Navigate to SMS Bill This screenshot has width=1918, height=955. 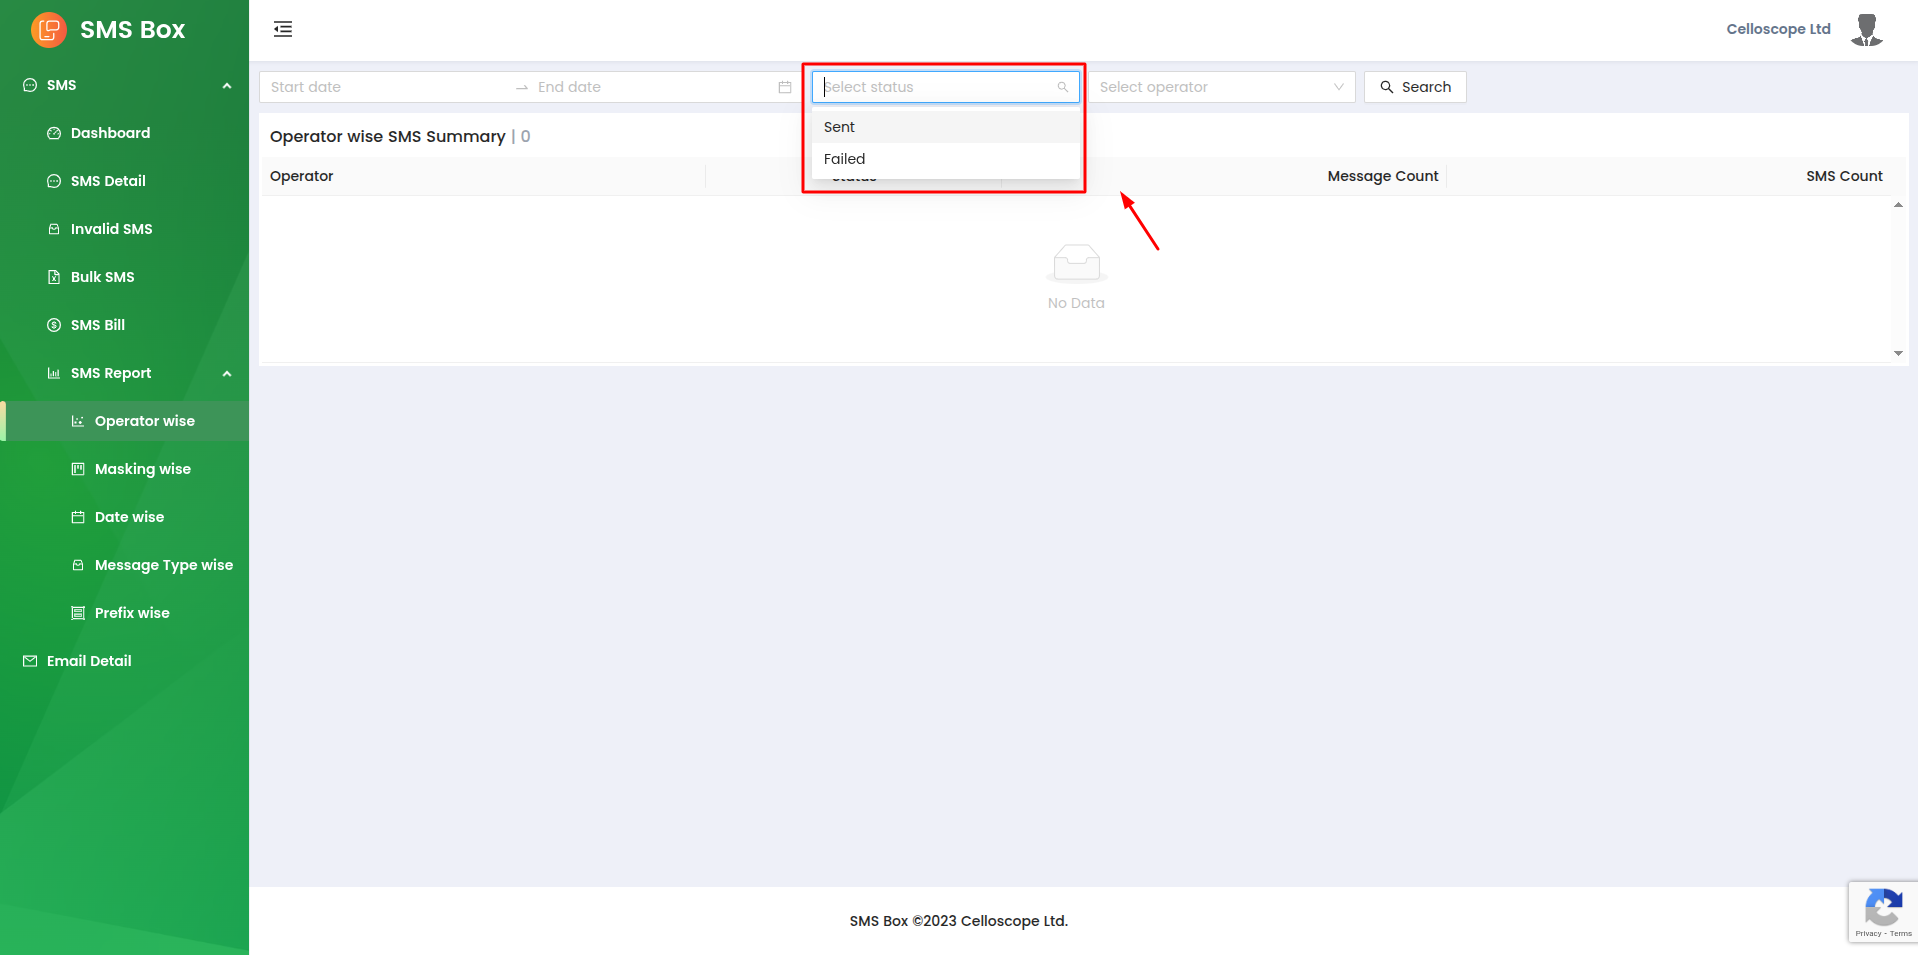pos(97,325)
